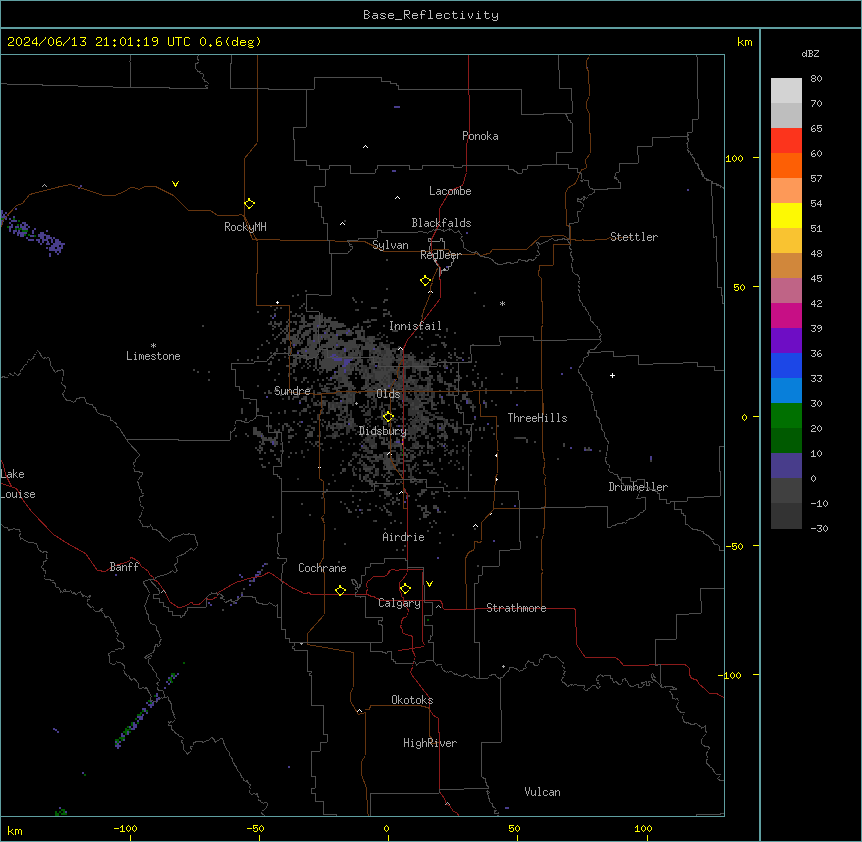The width and height of the screenshot is (862, 842).
Task: Click the Okotoks label
Action: pos(412,700)
